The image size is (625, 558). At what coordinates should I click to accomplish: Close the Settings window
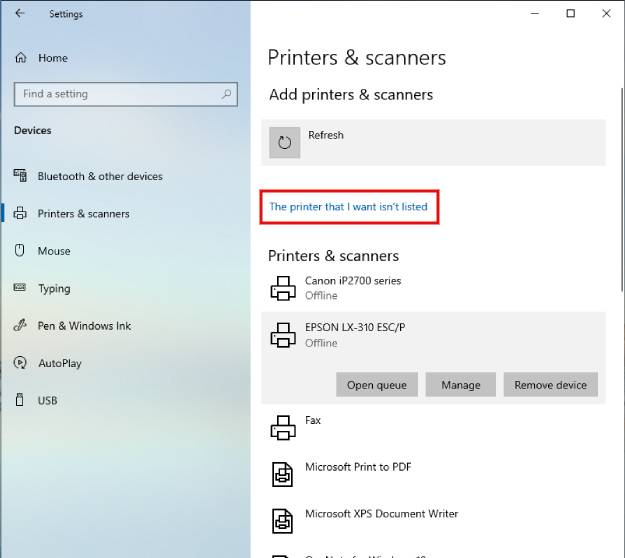click(x=606, y=14)
